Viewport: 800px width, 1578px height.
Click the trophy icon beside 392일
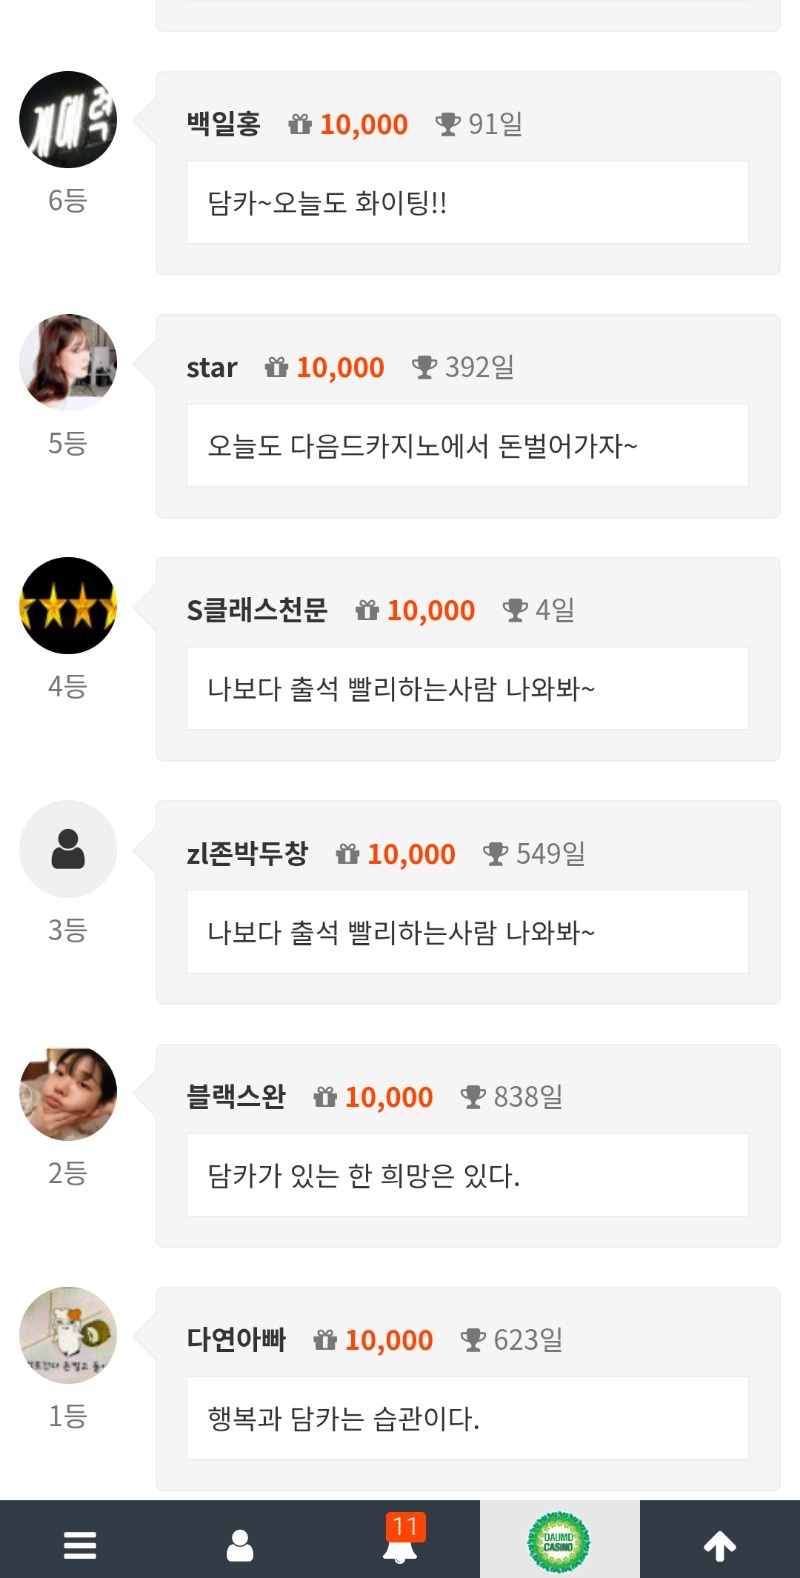tap(425, 367)
